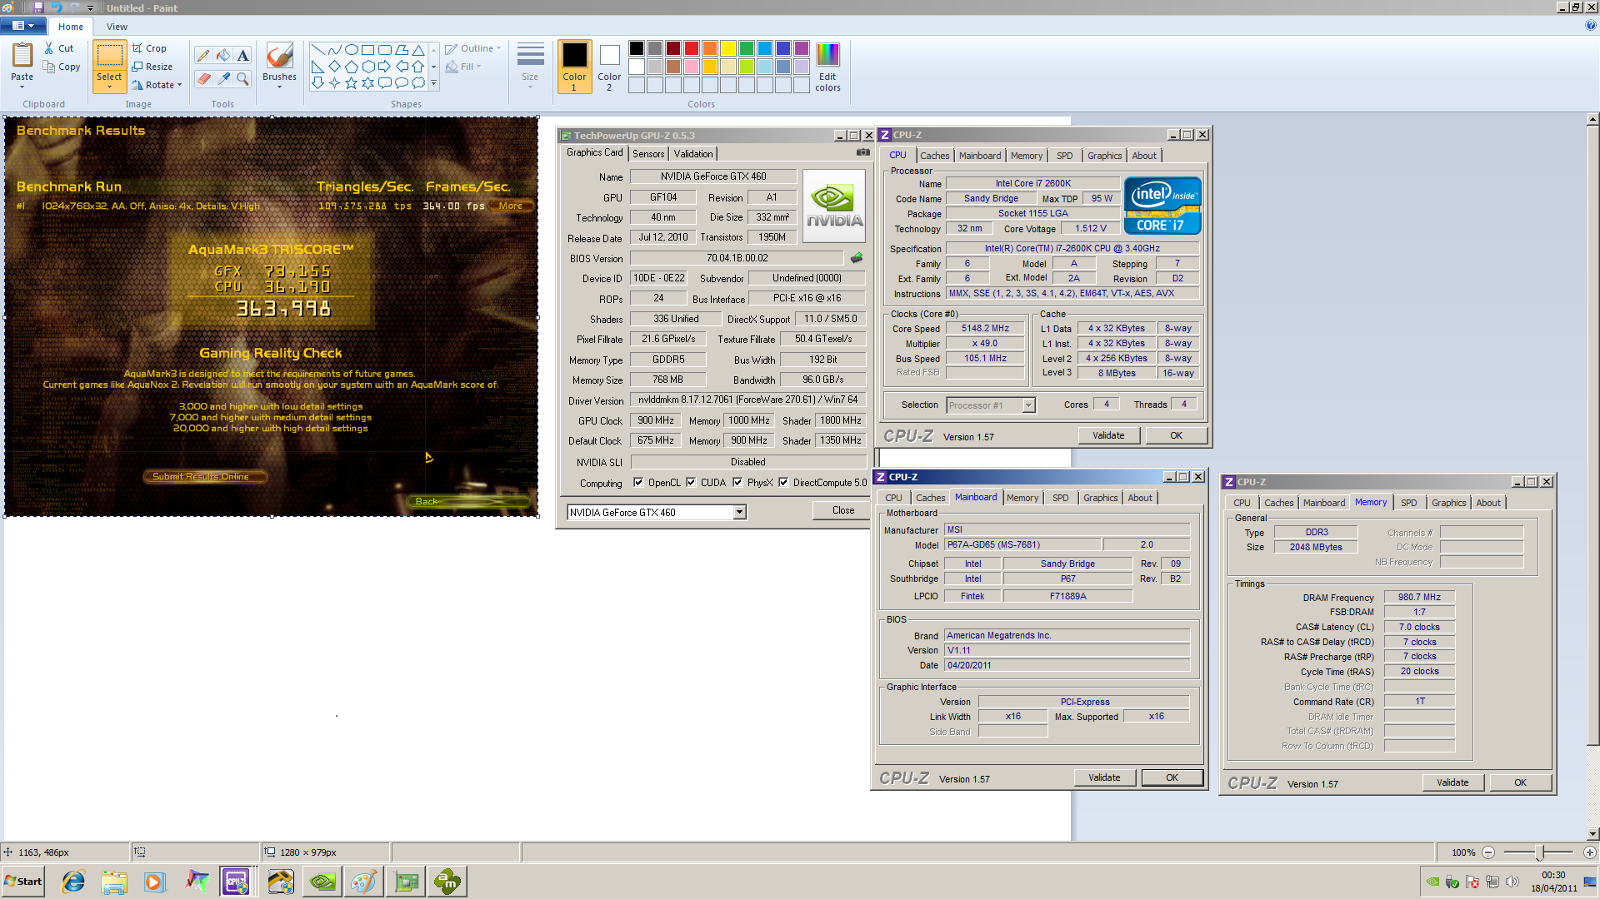Click the Undo icon in quick access toolbar
This screenshot has height=899, width=1600.
[56, 7]
